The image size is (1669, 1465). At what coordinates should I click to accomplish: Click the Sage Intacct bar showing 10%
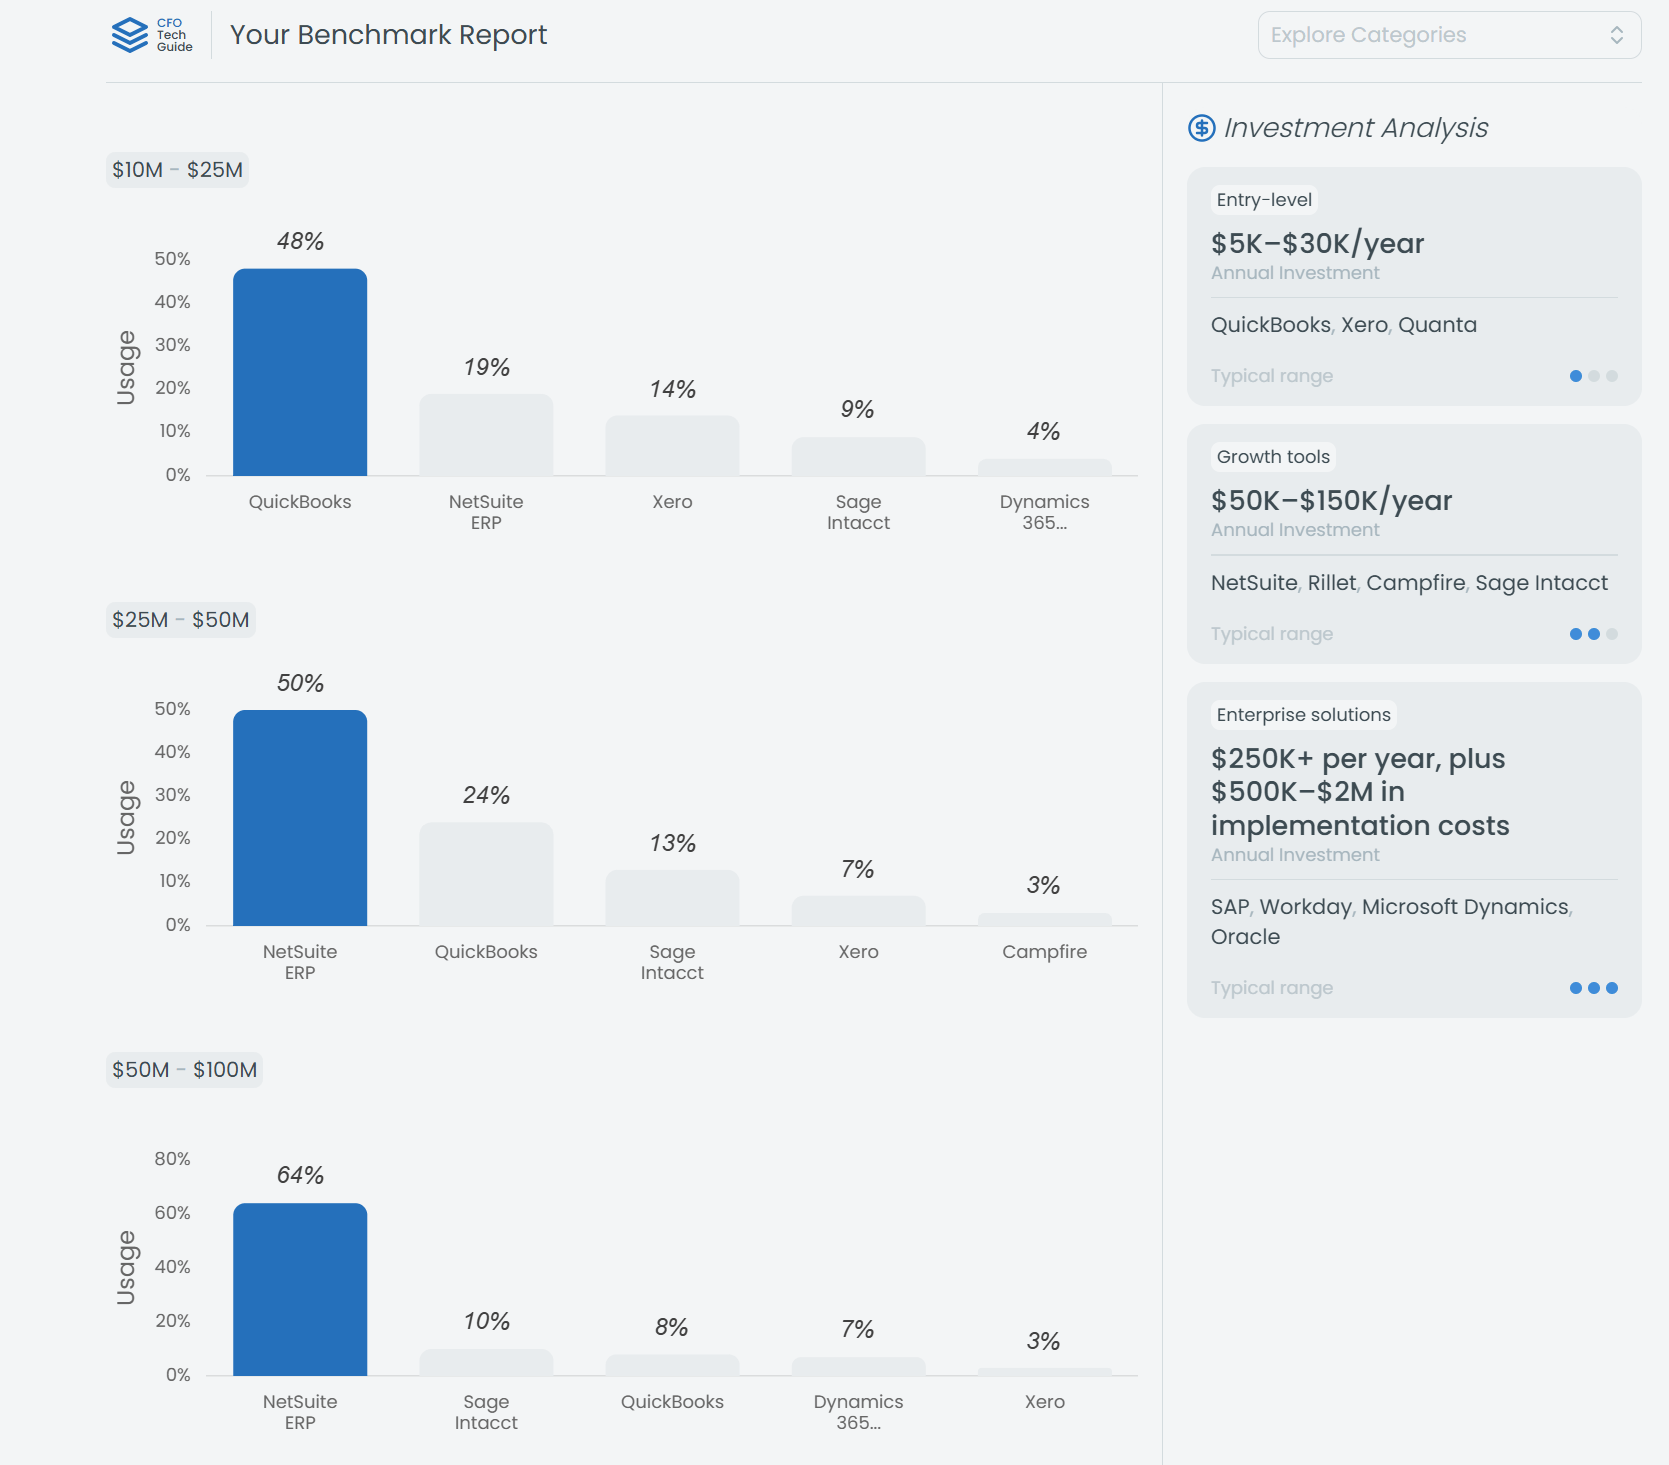486,1363
